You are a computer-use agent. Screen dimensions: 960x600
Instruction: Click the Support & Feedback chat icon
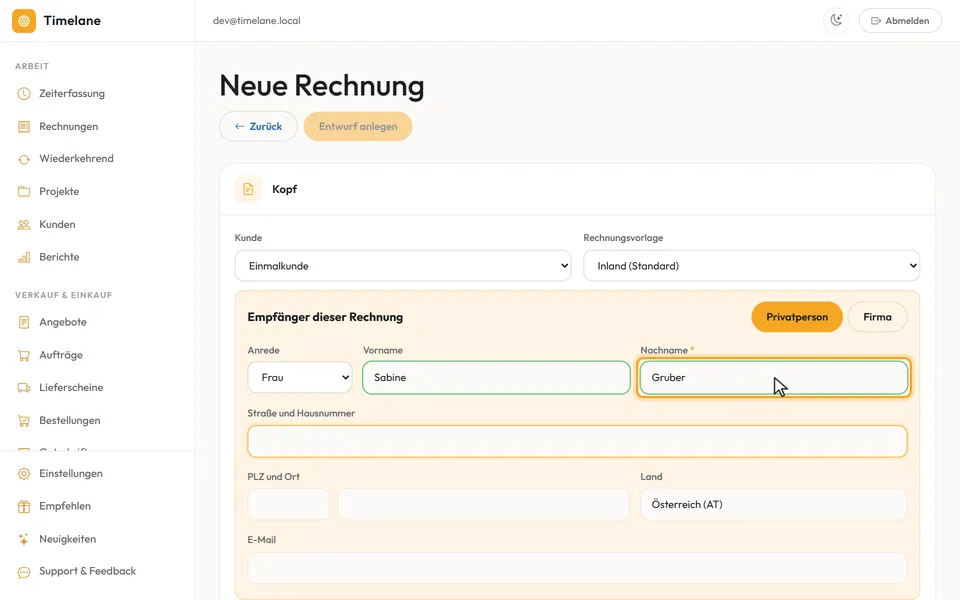(x=24, y=572)
